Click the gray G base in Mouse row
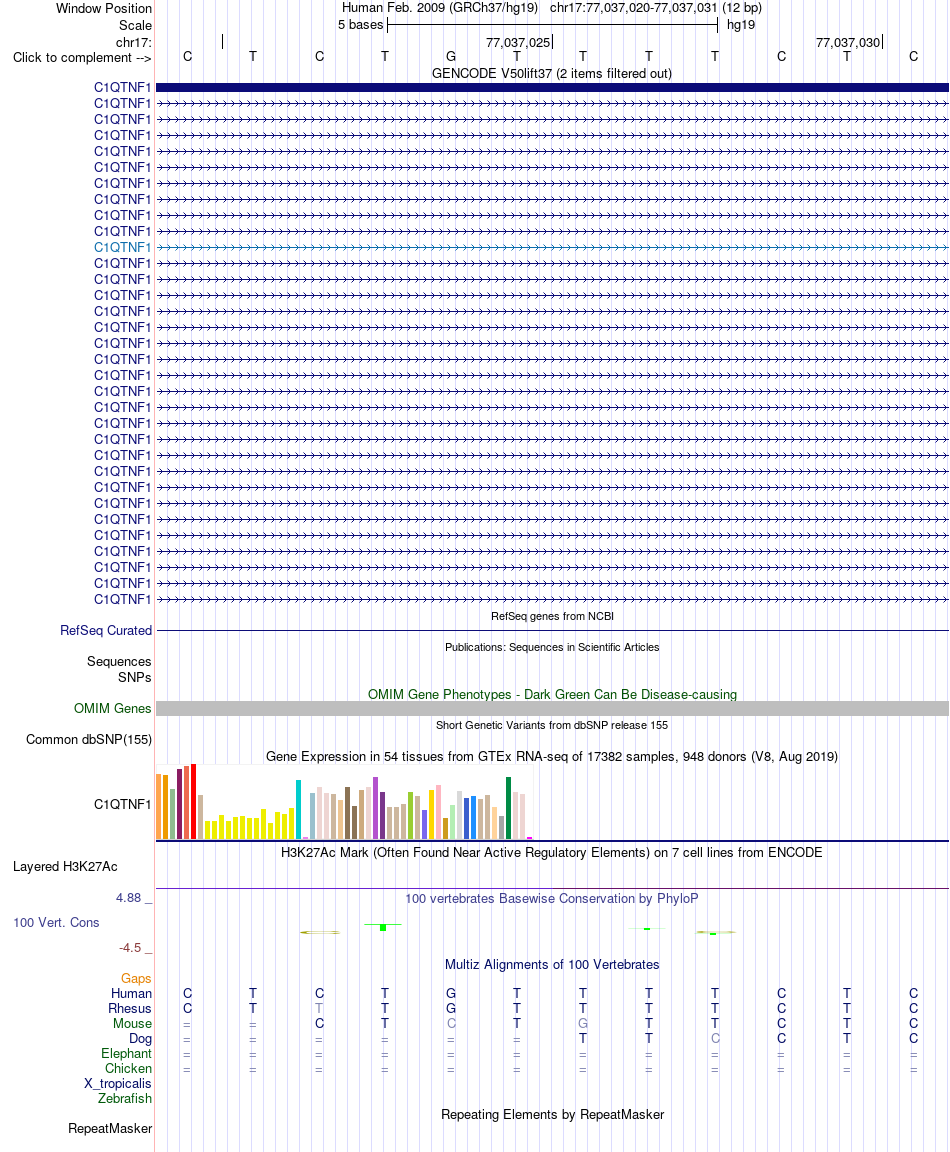Image resolution: width=950 pixels, height=1152 pixels. (583, 1023)
